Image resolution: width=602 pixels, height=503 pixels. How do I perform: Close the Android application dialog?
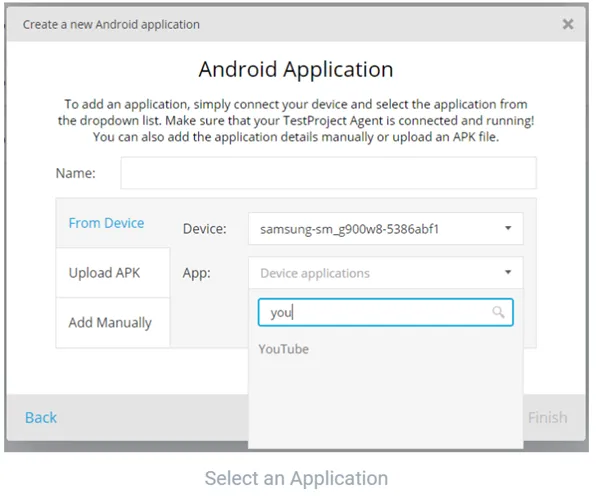[568, 24]
